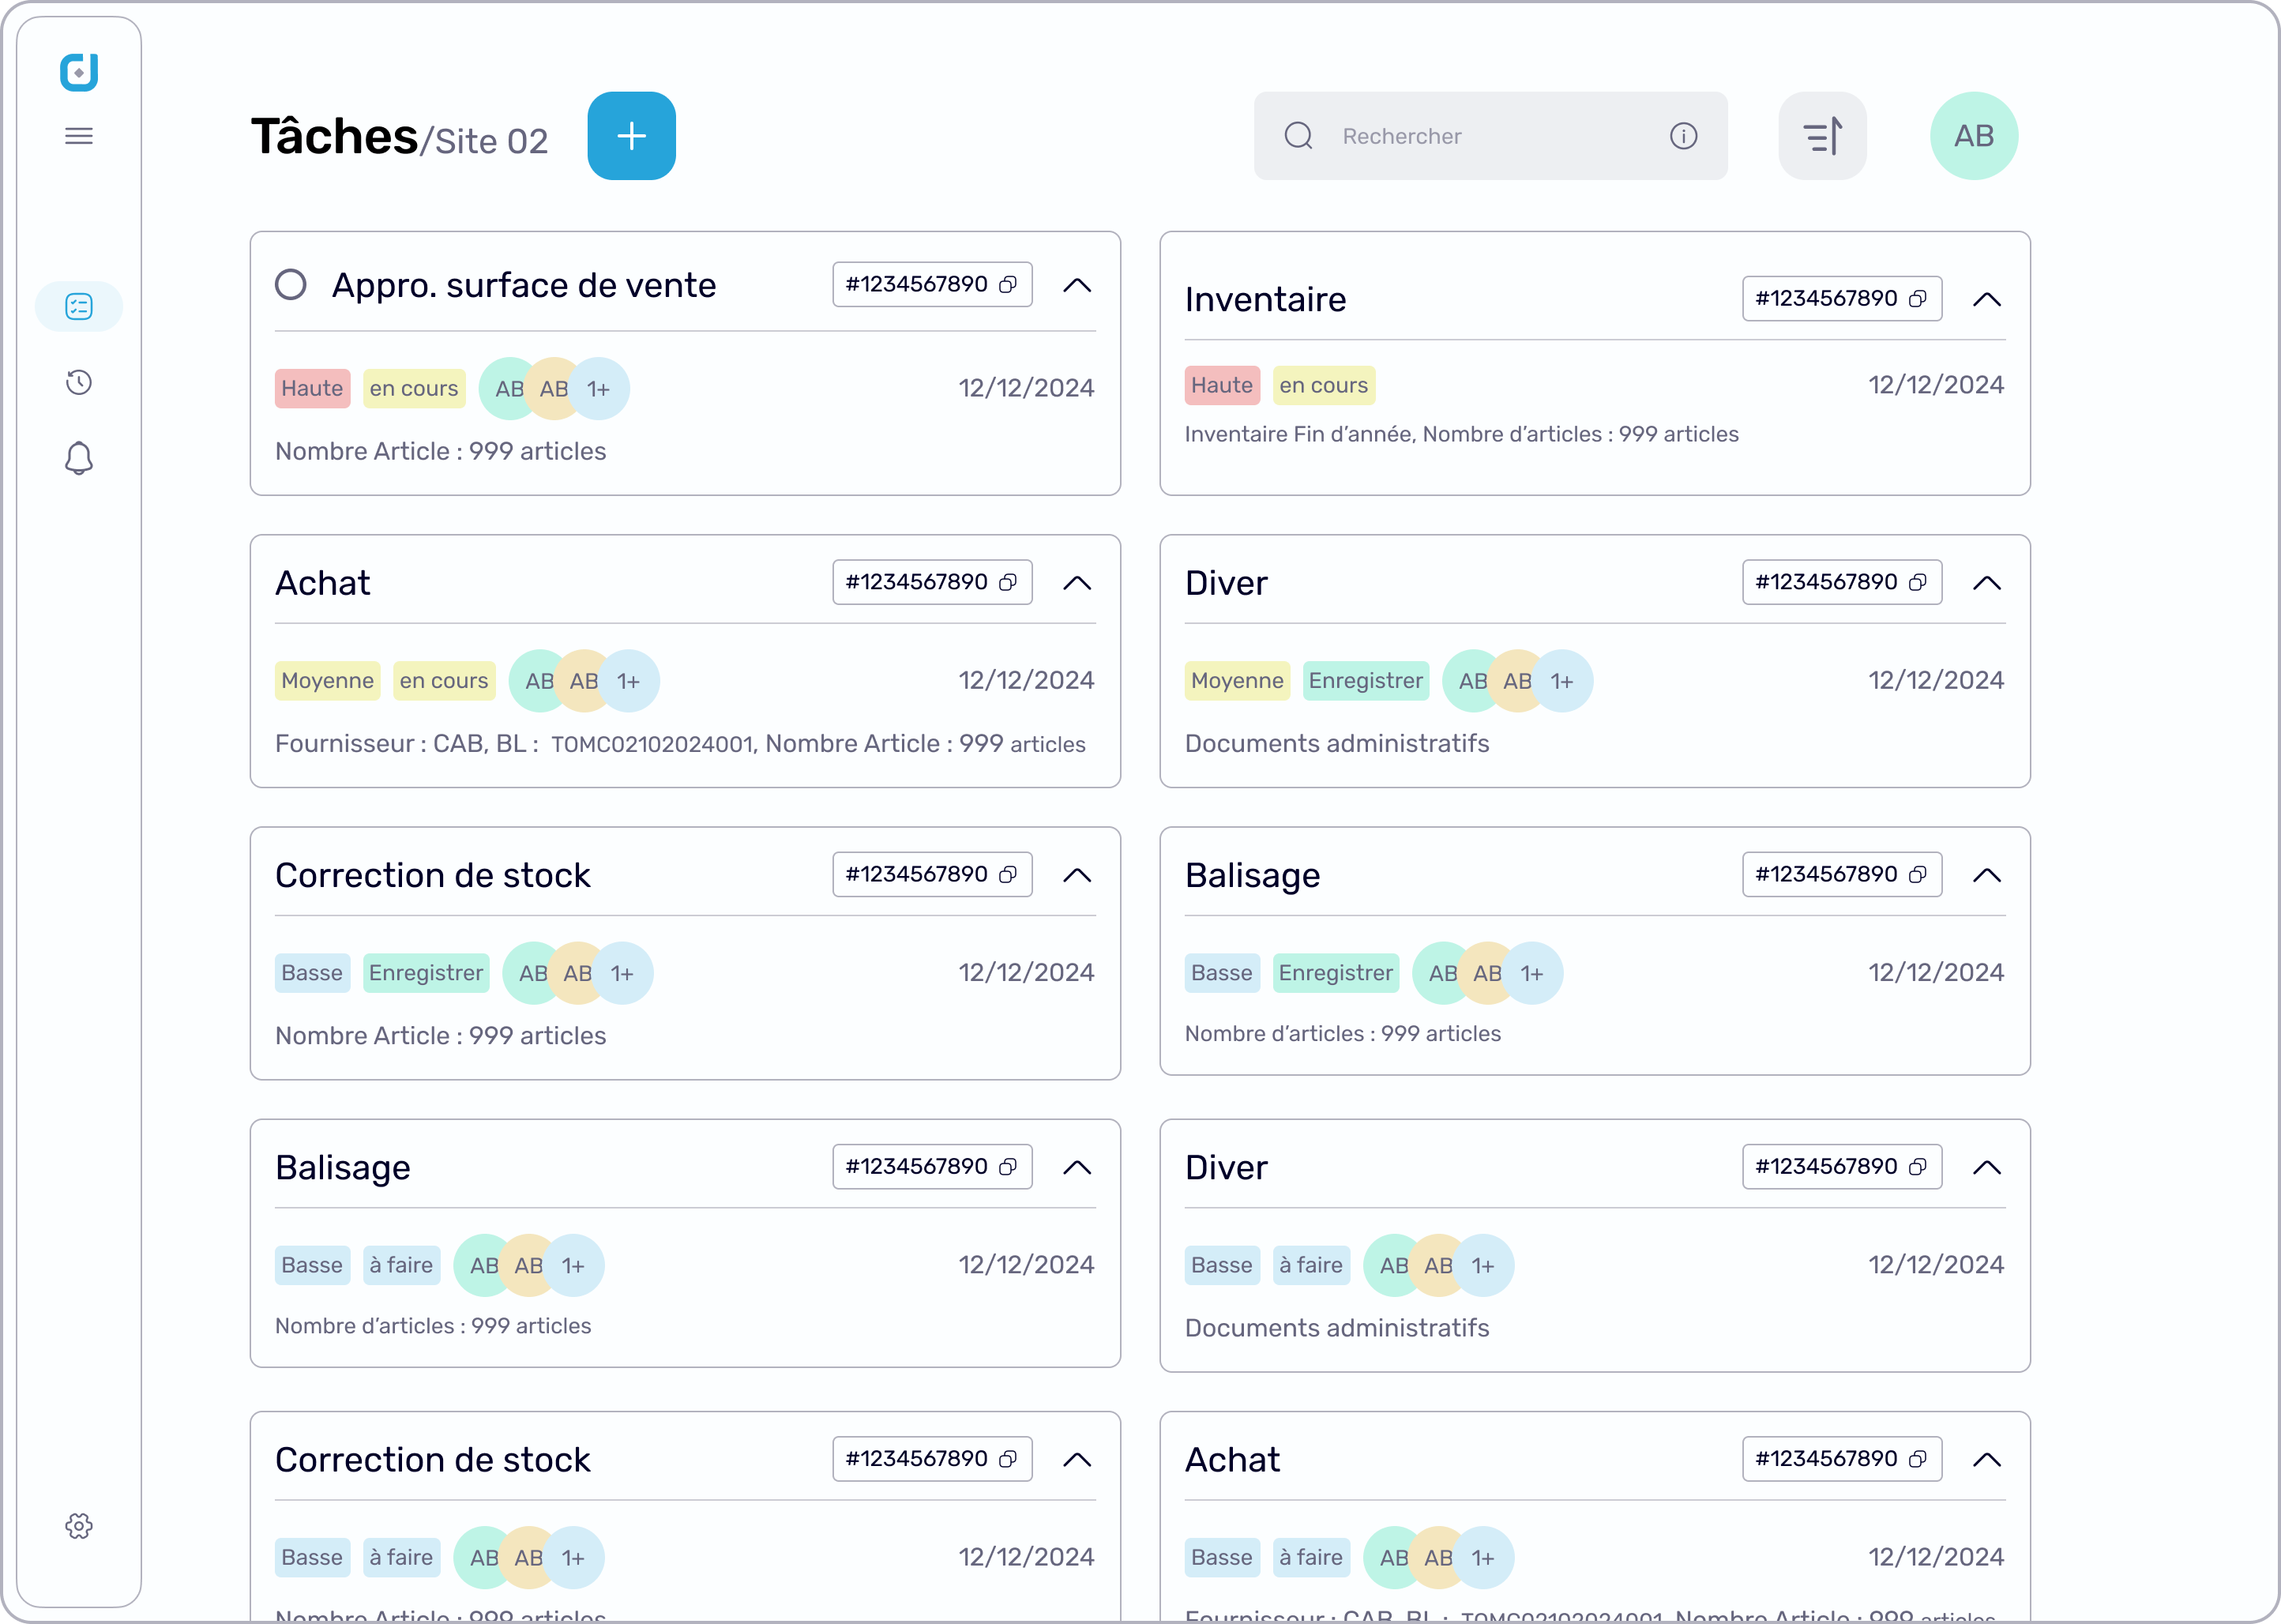Click 'Documents administratifs' on Diver Moyenne card
The height and width of the screenshot is (1624, 2281).
click(1337, 743)
